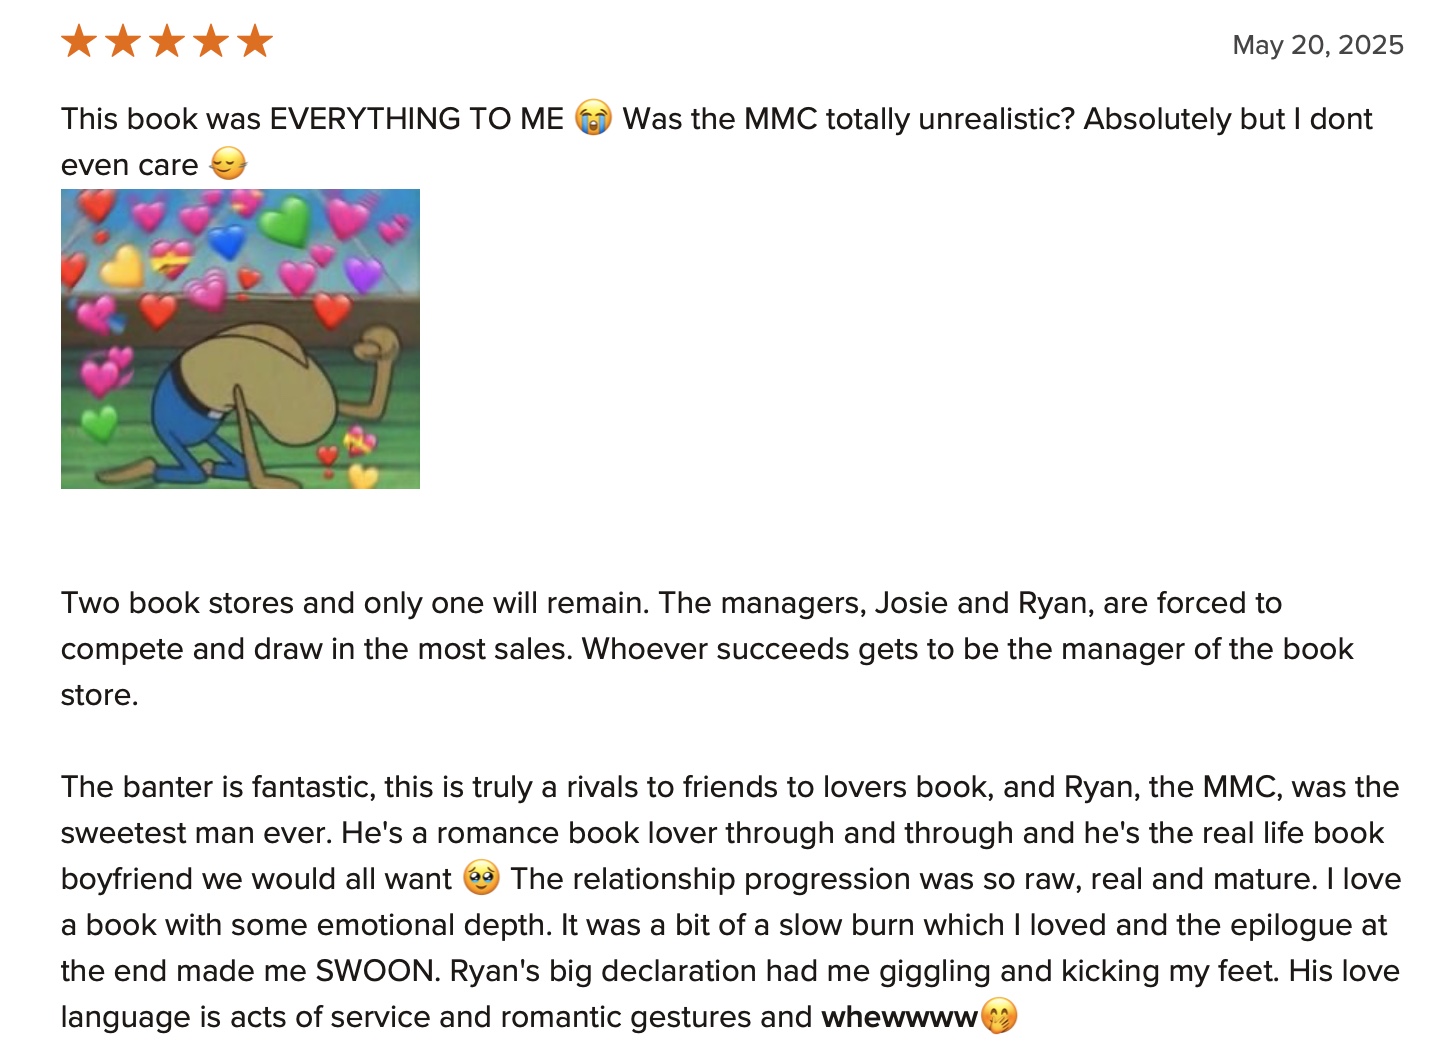Click the hand-over-mouth emoji after 'whewwww'
The width and height of the screenshot is (1438, 1050).
point(999,1016)
